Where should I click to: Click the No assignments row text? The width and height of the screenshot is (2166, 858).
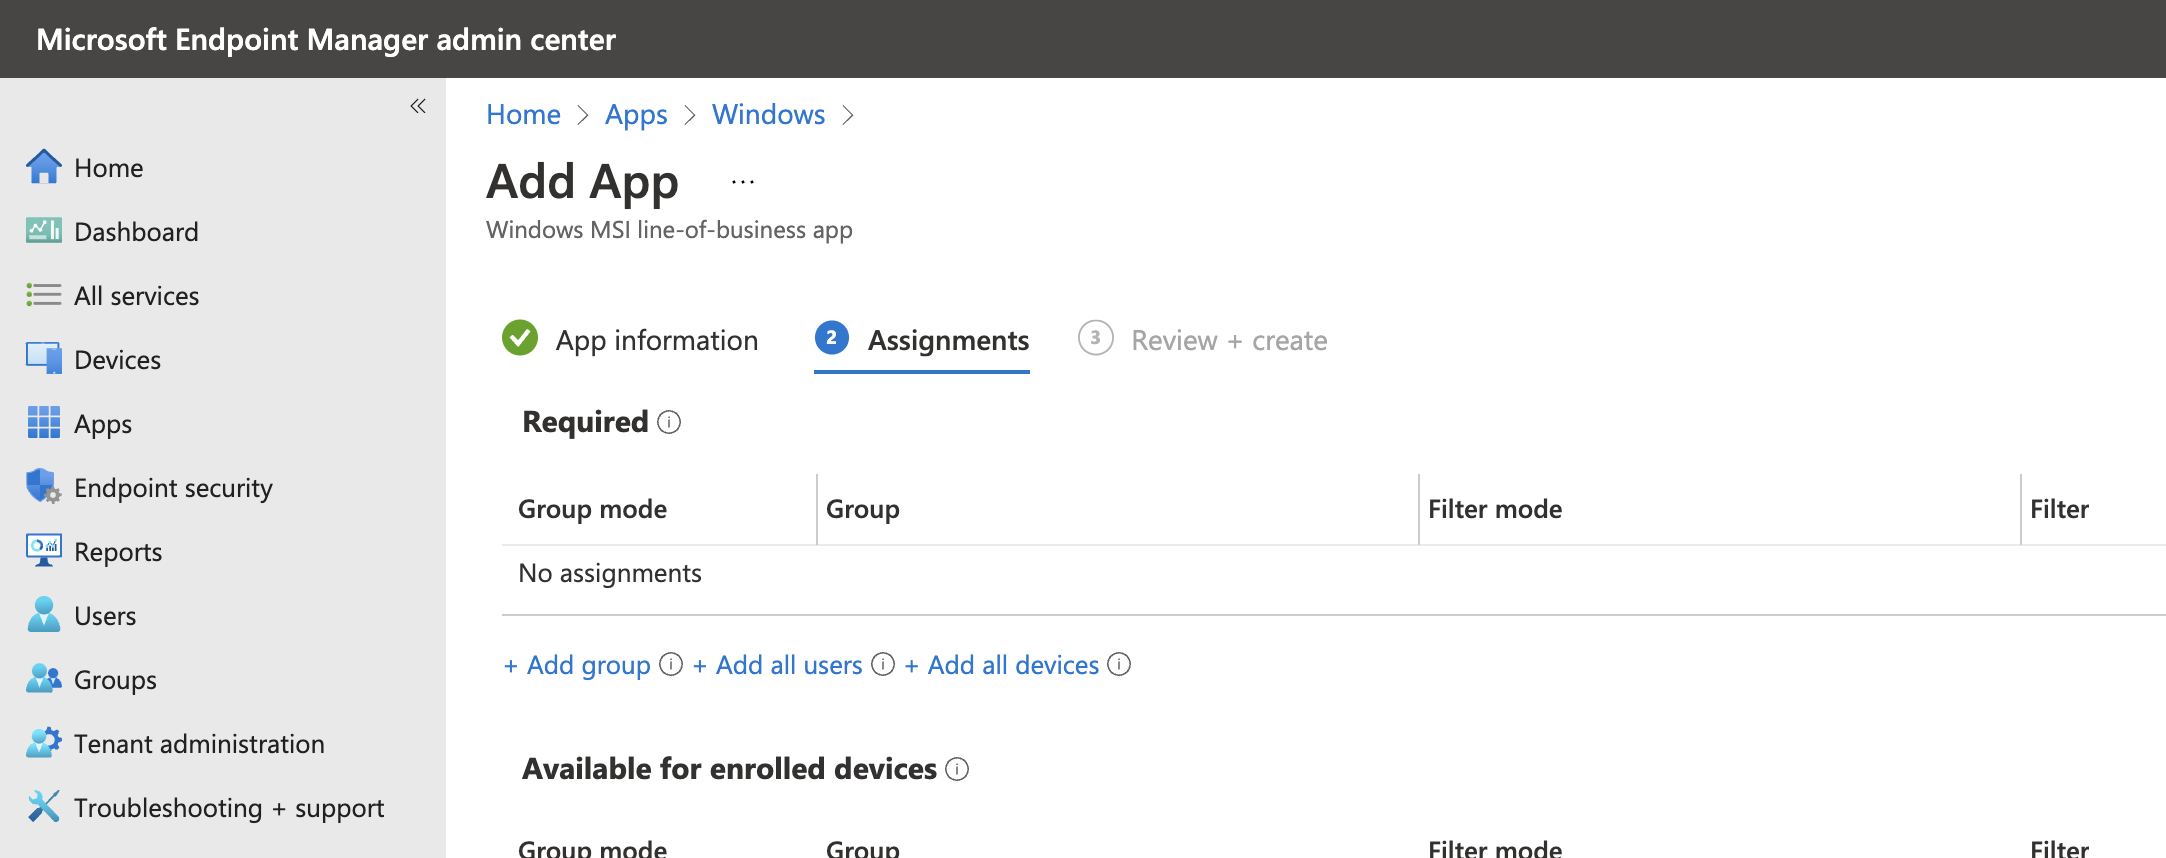(610, 573)
